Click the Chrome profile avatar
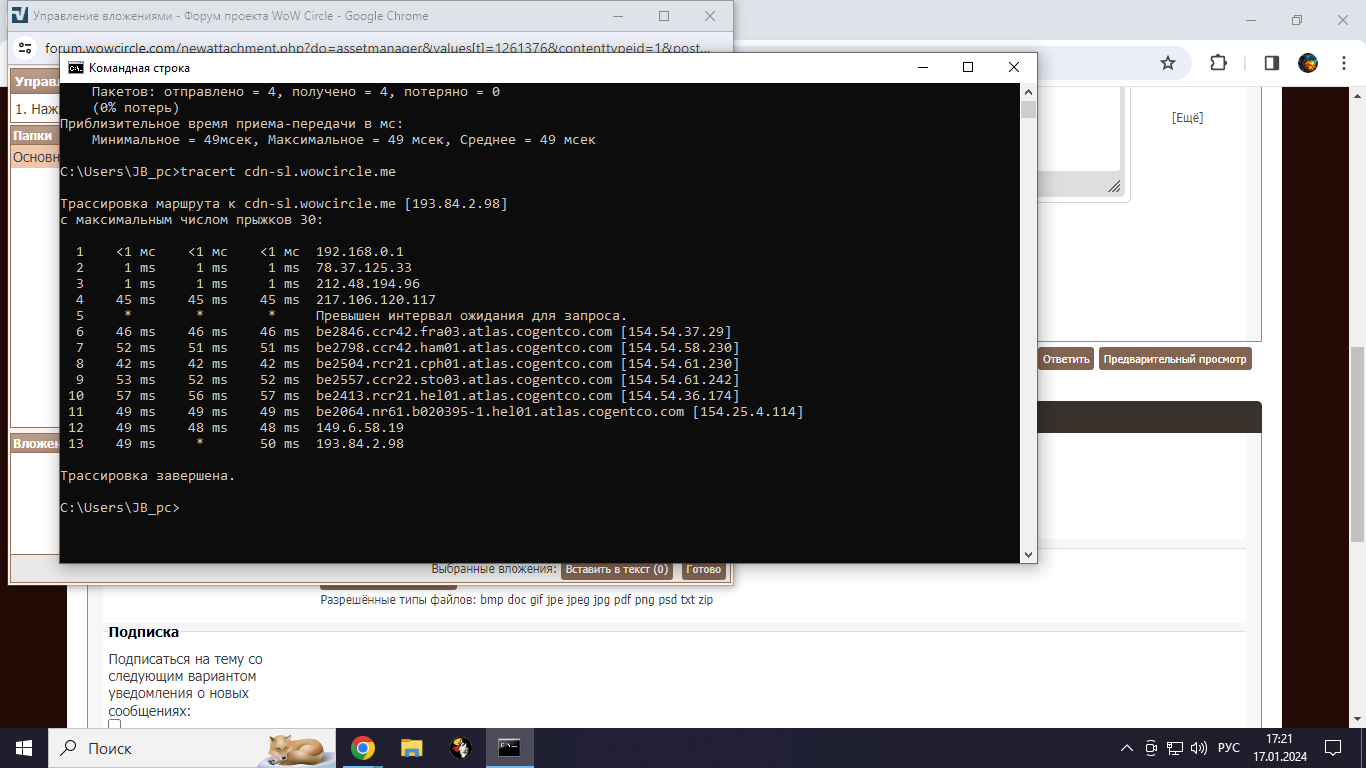The image size is (1366, 768). 1308,63
